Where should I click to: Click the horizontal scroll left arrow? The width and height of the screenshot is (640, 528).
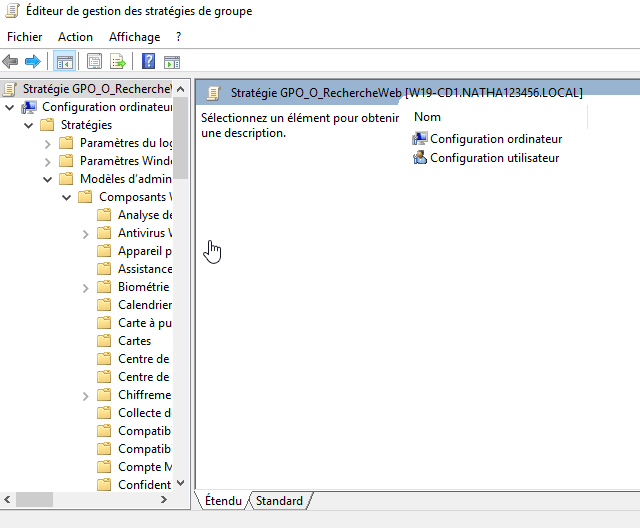[7, 499]
